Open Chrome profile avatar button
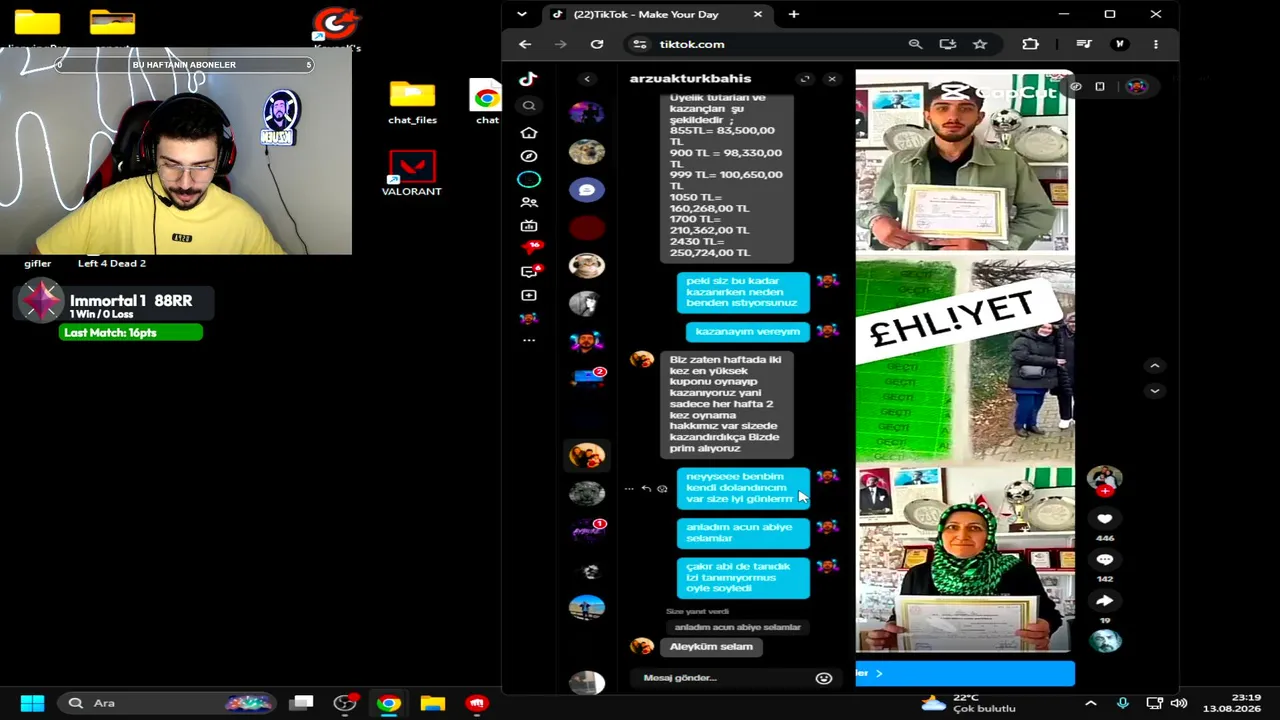 [1120, 44]
